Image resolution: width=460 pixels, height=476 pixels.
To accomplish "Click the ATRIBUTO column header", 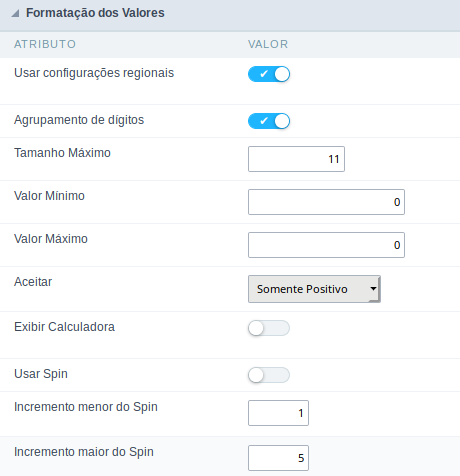I will [x=45, y=44].
